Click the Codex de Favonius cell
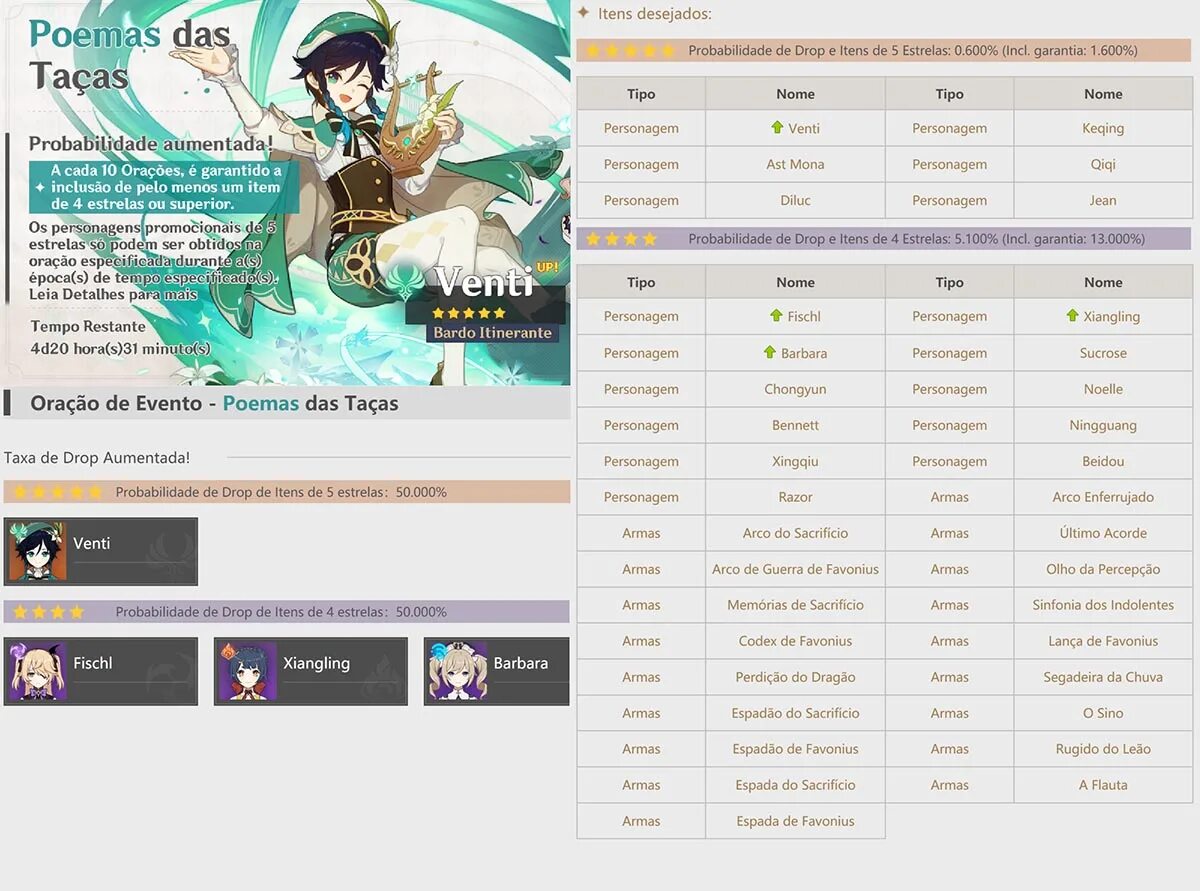 point(795,641)
